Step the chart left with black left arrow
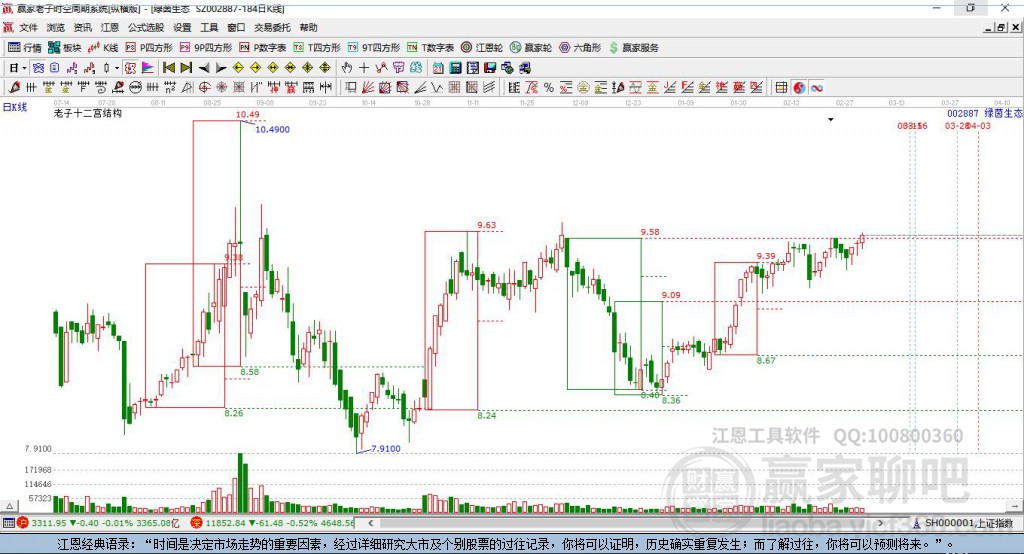This screenshot has height=554, width=1024. (204, 68)
